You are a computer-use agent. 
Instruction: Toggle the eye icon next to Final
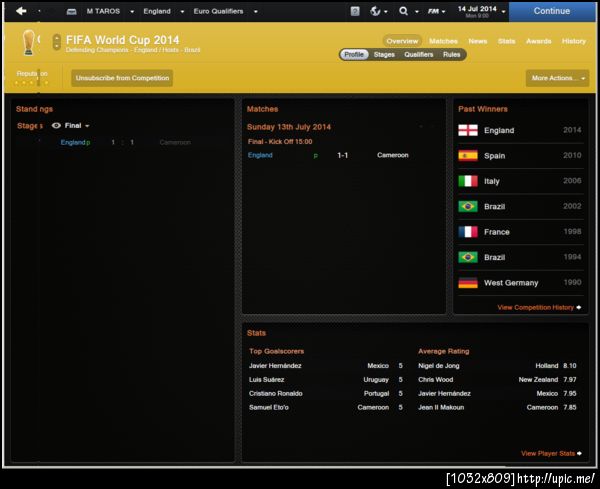(x=56, y=126)
